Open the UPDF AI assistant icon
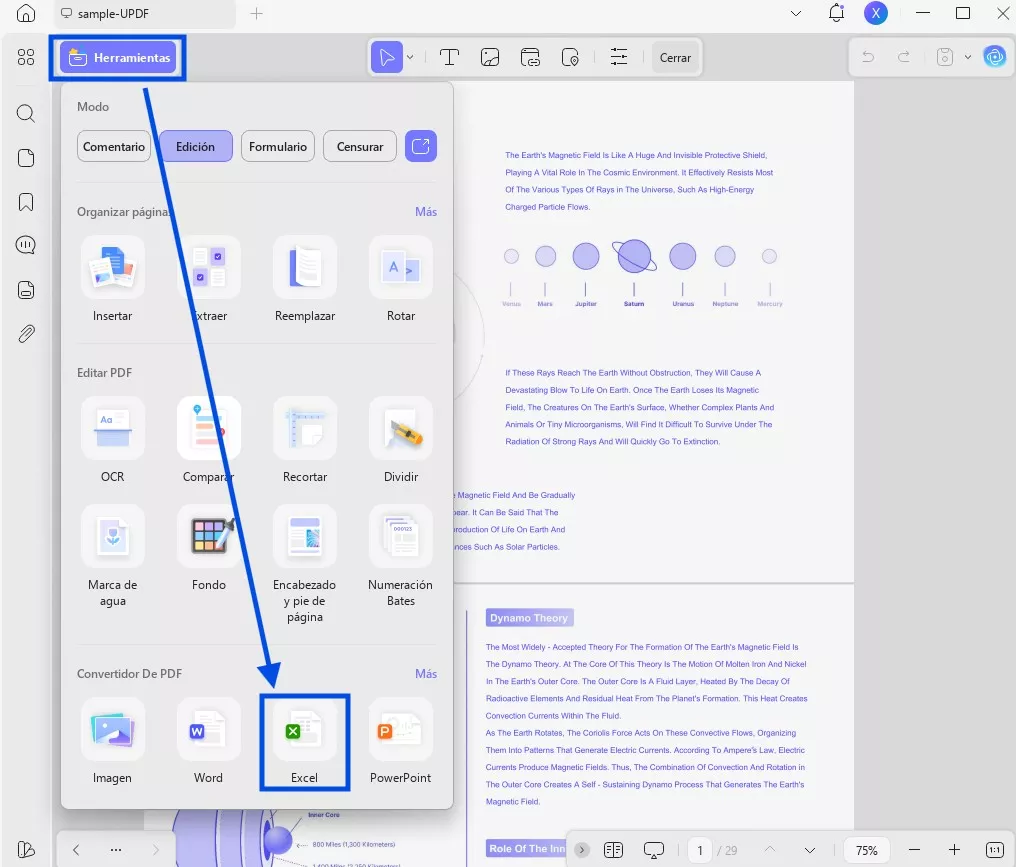 click(995, 57)
